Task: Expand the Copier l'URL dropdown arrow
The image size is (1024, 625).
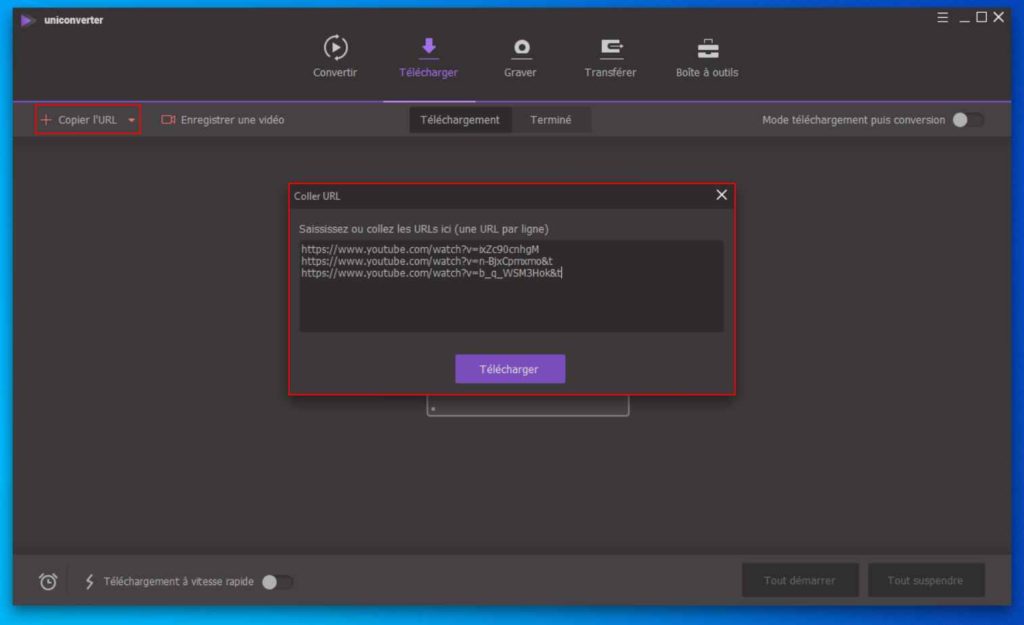Action: click(131, 120)
